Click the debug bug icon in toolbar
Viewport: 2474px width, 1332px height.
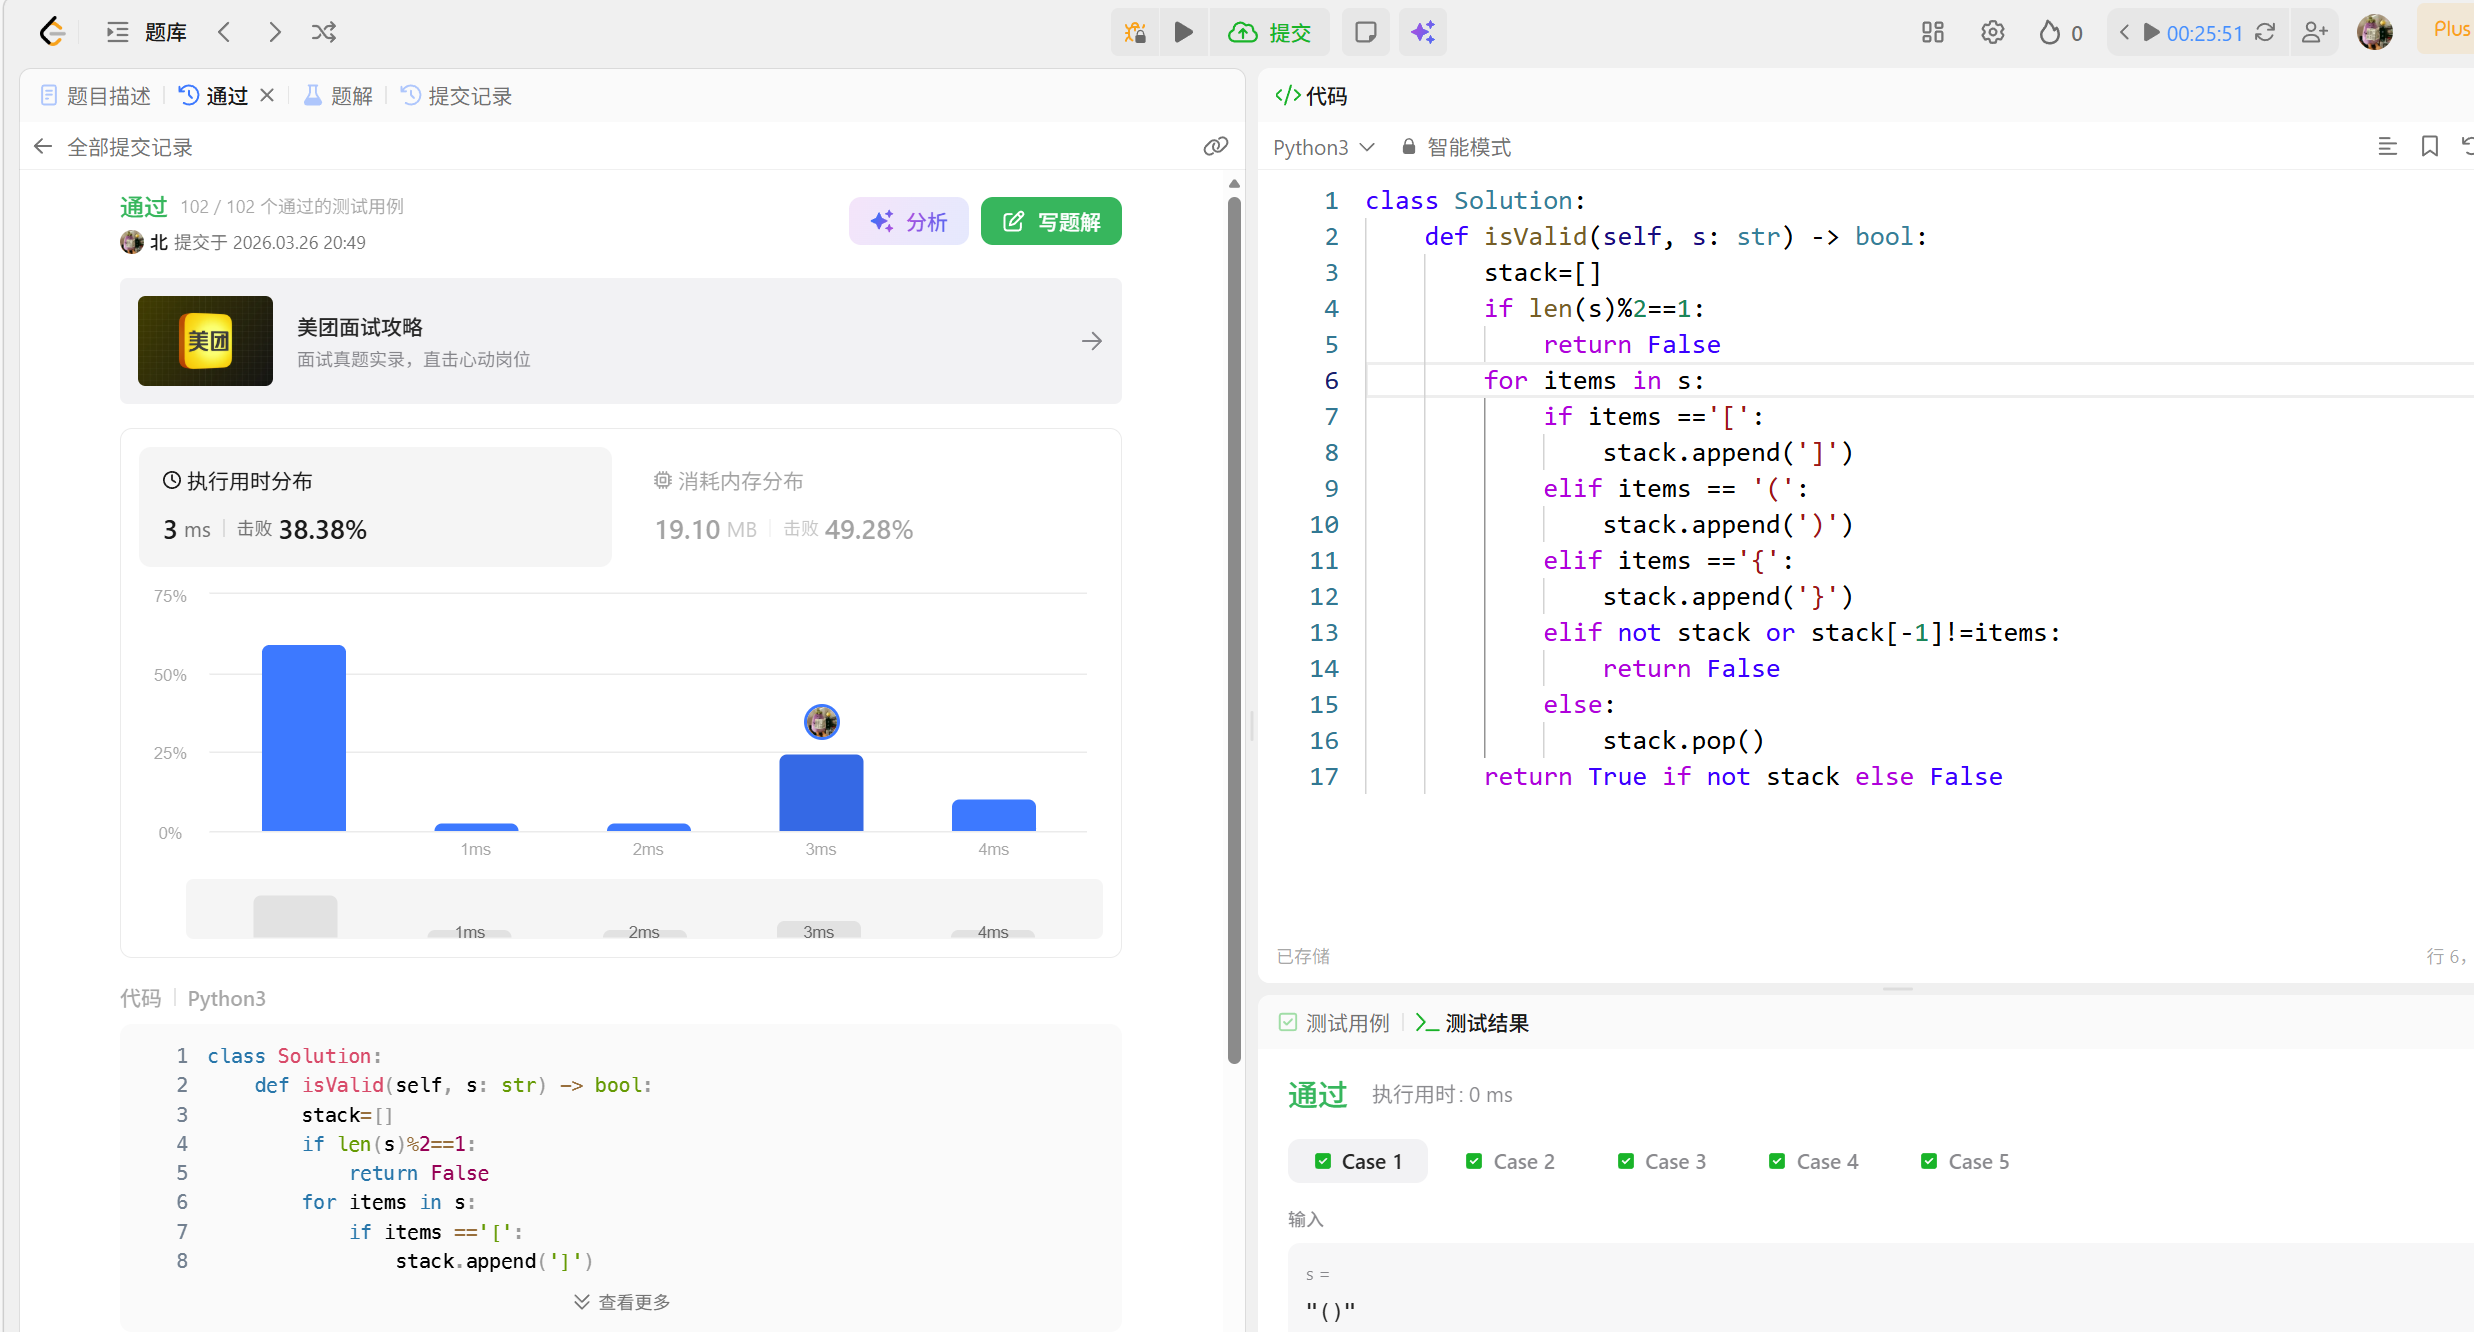click(x=1135, y=33)
